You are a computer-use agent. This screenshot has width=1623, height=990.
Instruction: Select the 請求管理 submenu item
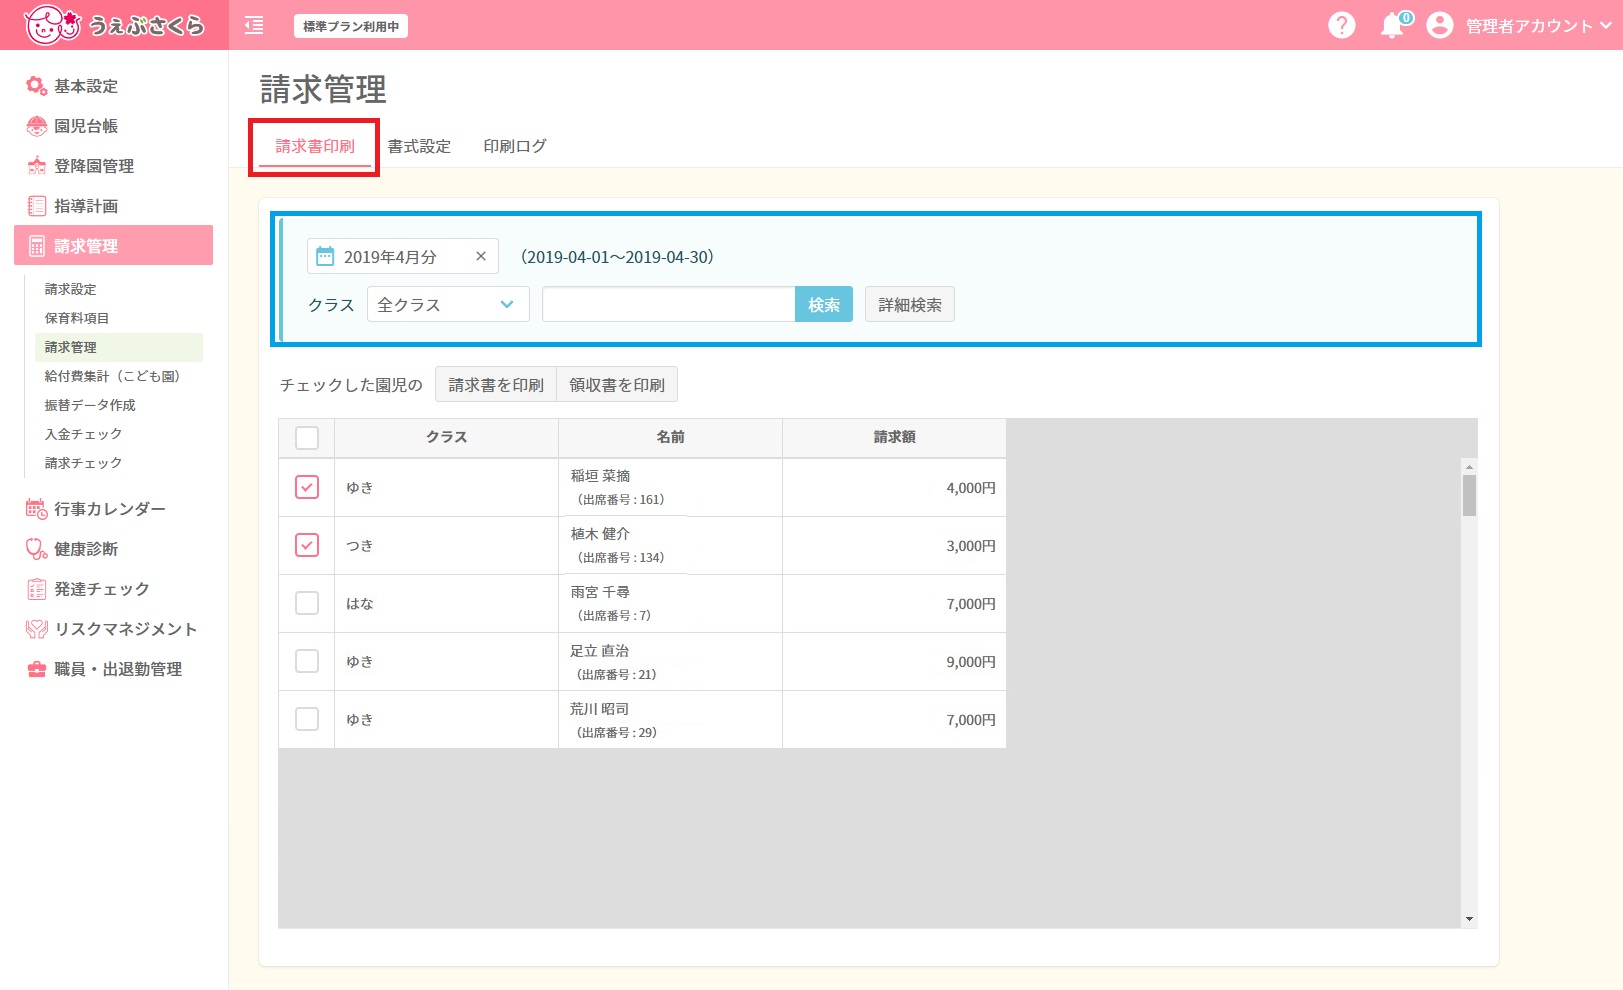[118, 347]
